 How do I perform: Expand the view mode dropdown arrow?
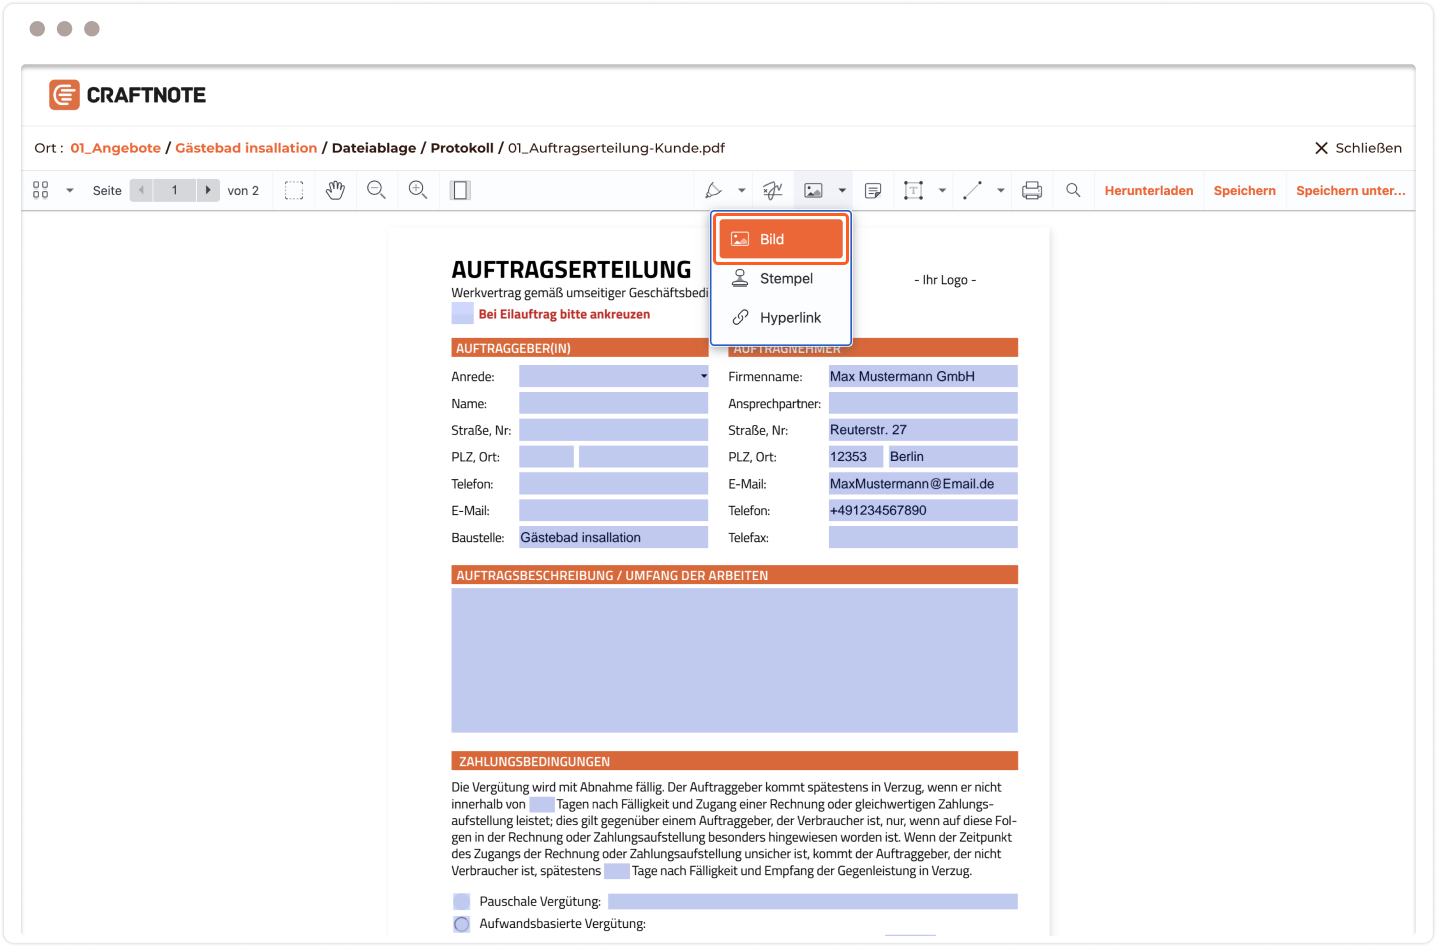tap(70, 190)
